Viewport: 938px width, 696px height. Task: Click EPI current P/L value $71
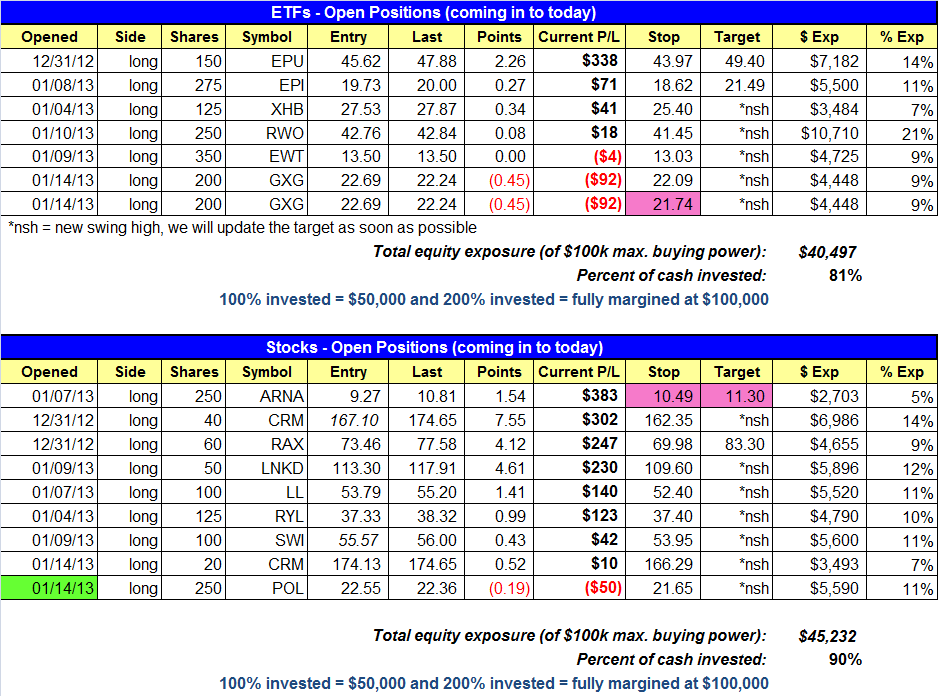[x=604, y=84]
